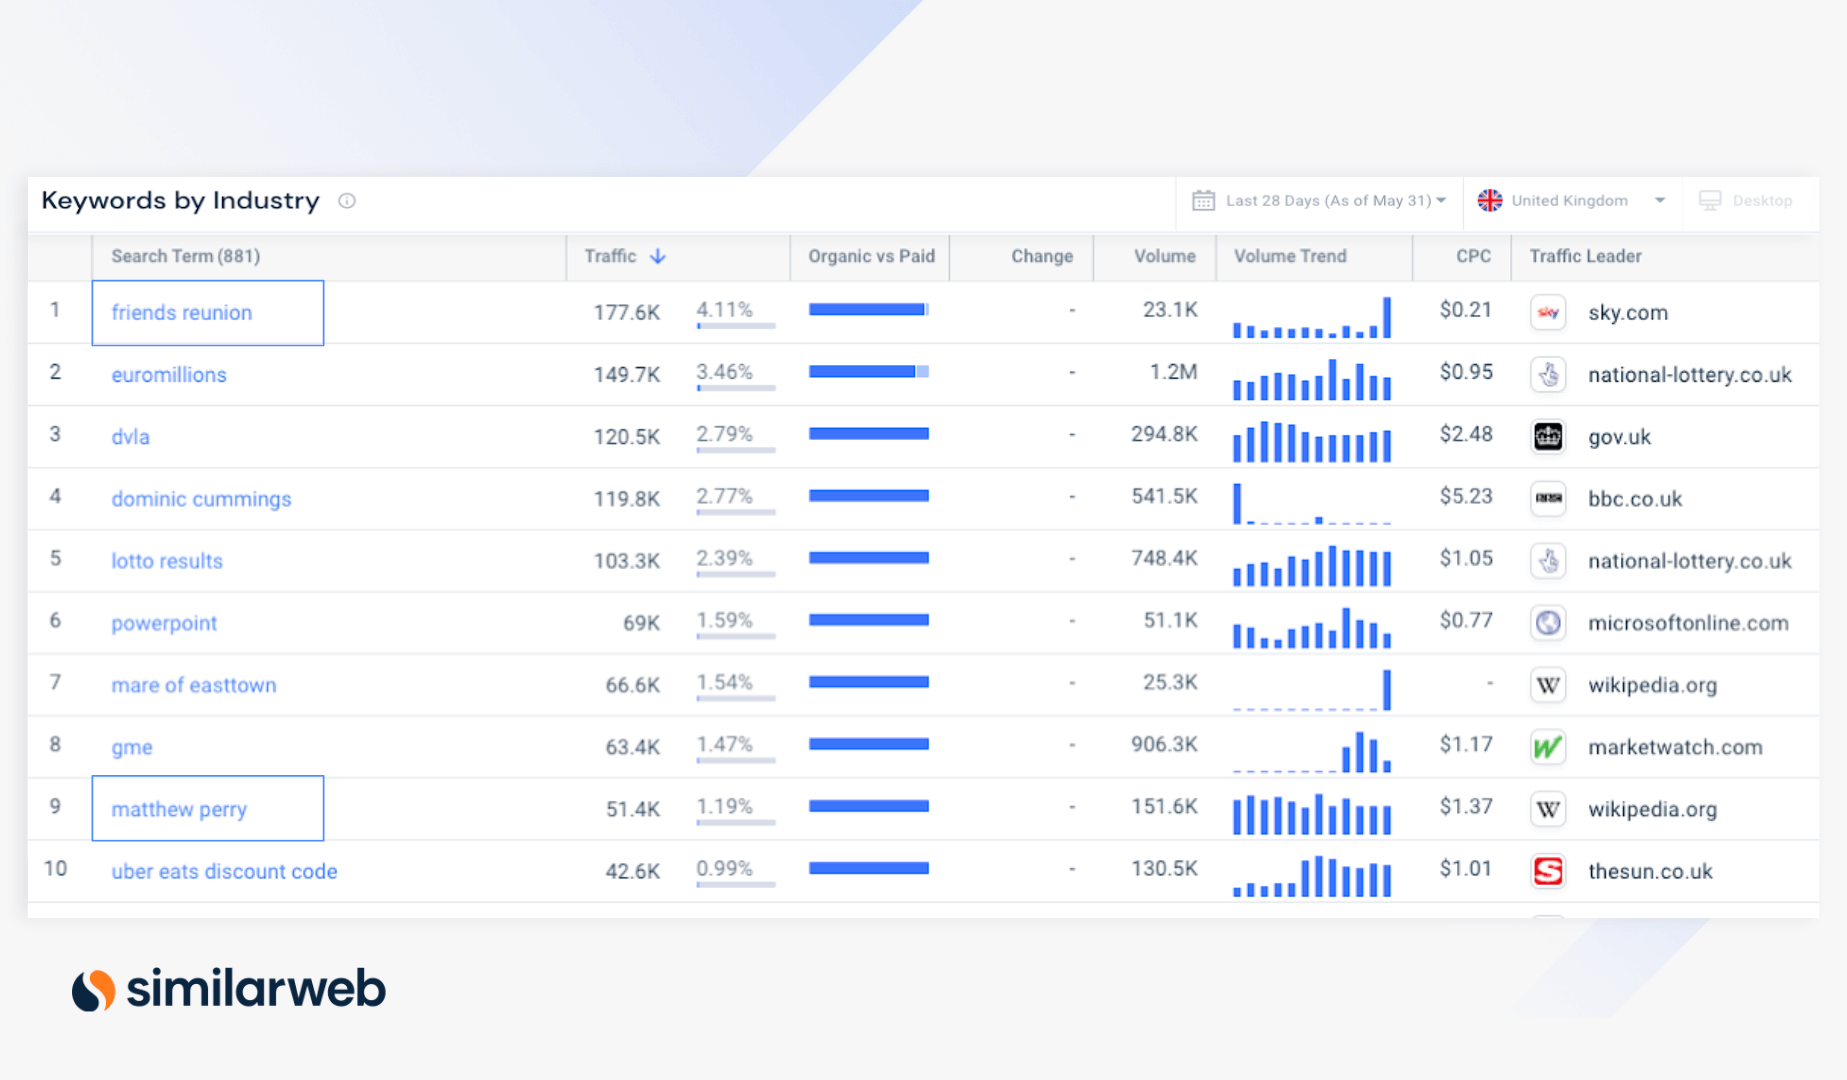Click the Similarweb logo

click(x=229, y=989)
